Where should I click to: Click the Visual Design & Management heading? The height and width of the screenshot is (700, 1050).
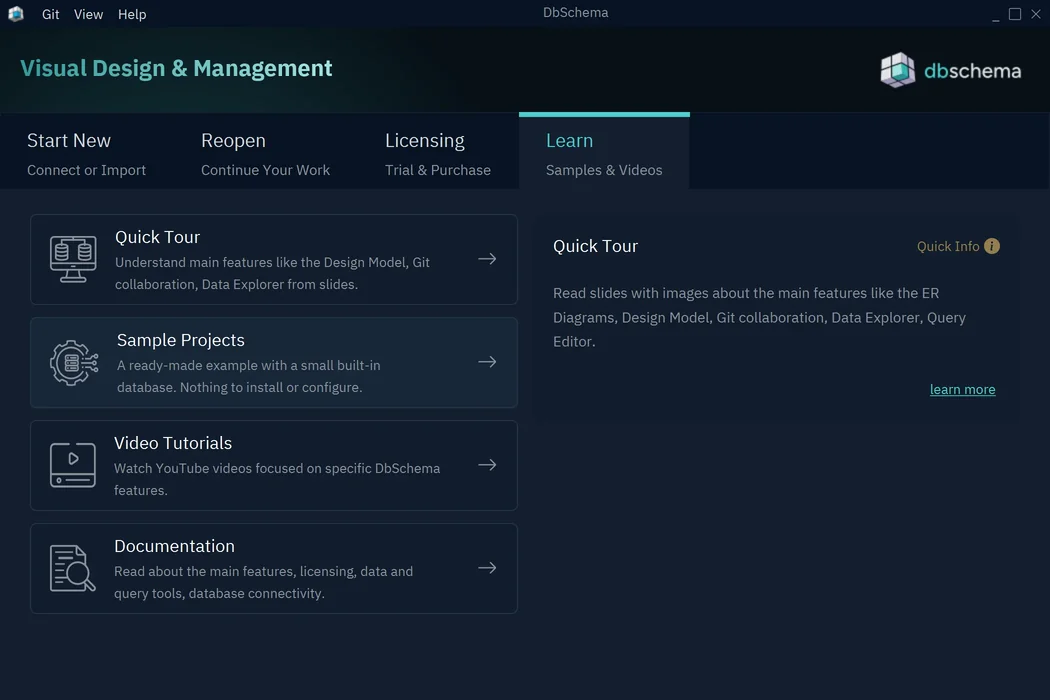click(x=176, y=68)
